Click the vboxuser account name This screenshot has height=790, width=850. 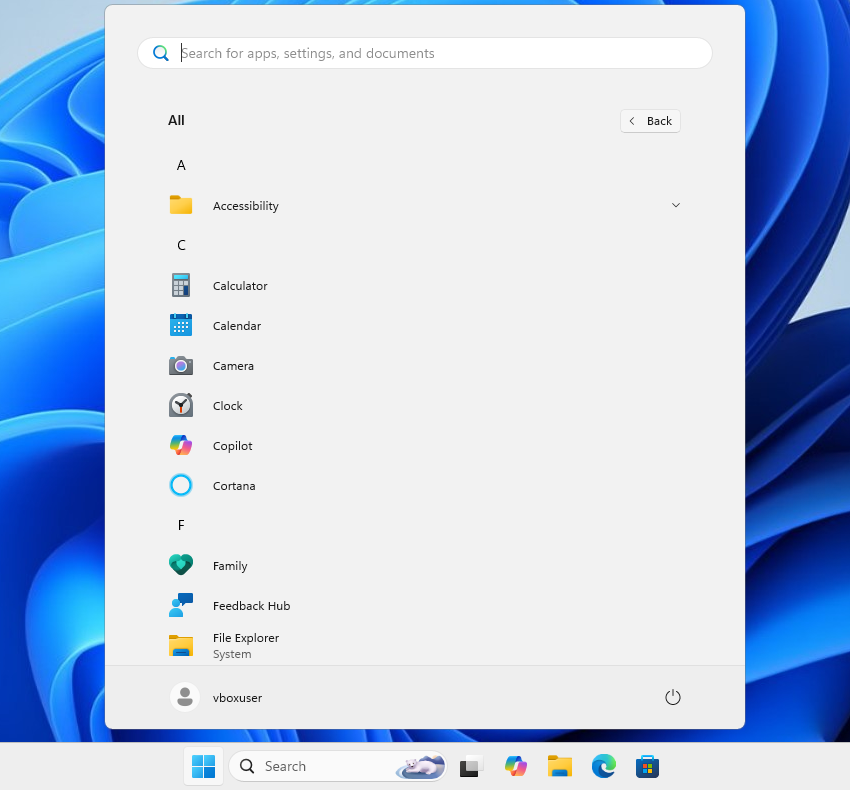pyautogui.click(x=237, y=698)
